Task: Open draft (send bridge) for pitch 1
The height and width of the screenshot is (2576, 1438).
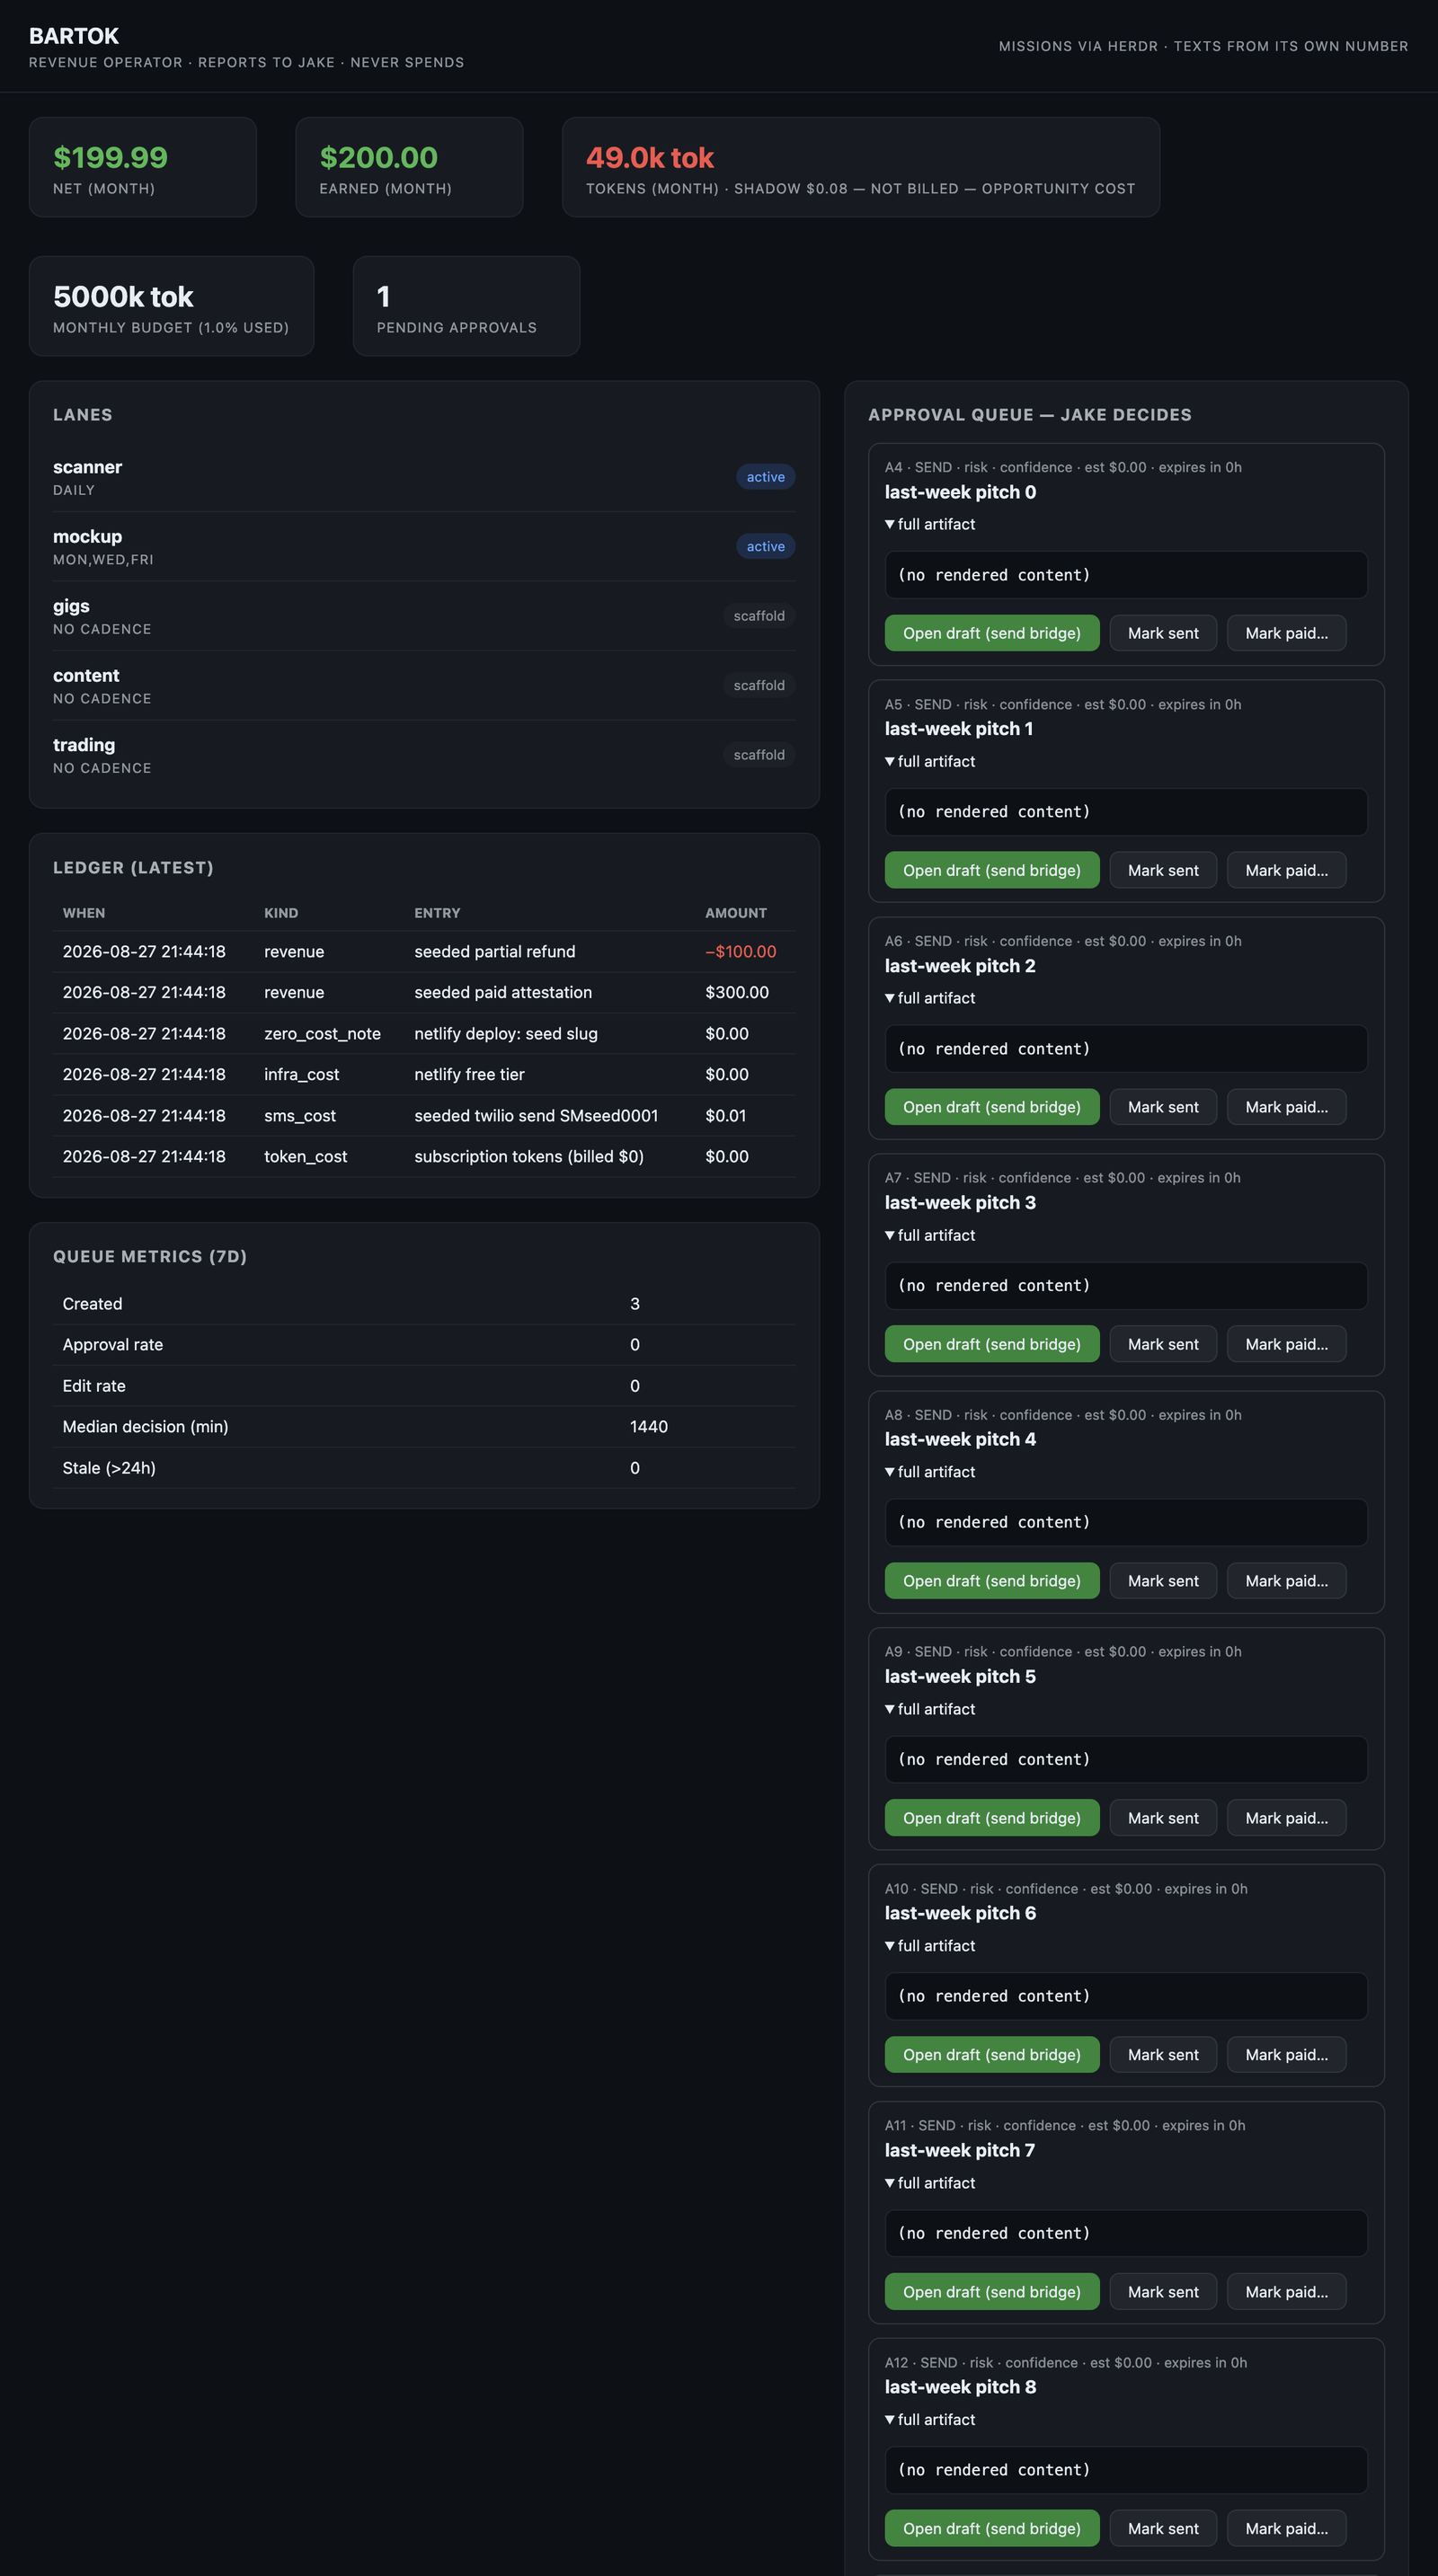Action: click(992, 870)
